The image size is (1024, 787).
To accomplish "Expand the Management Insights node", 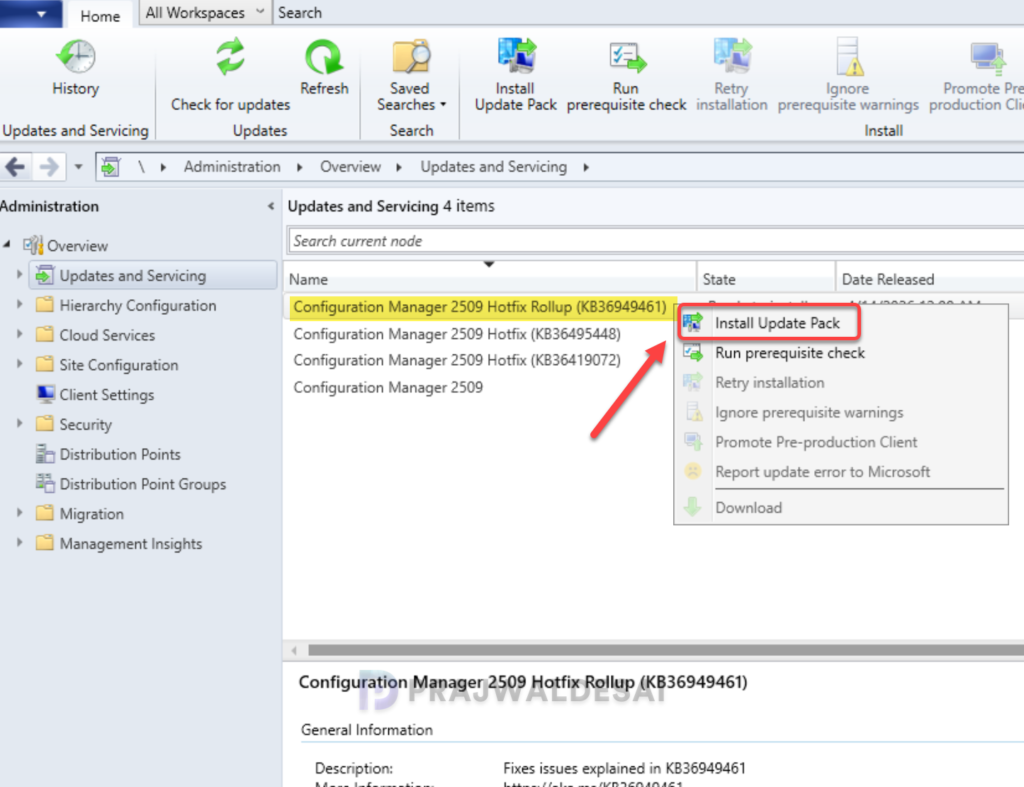I will click(20, 542).
